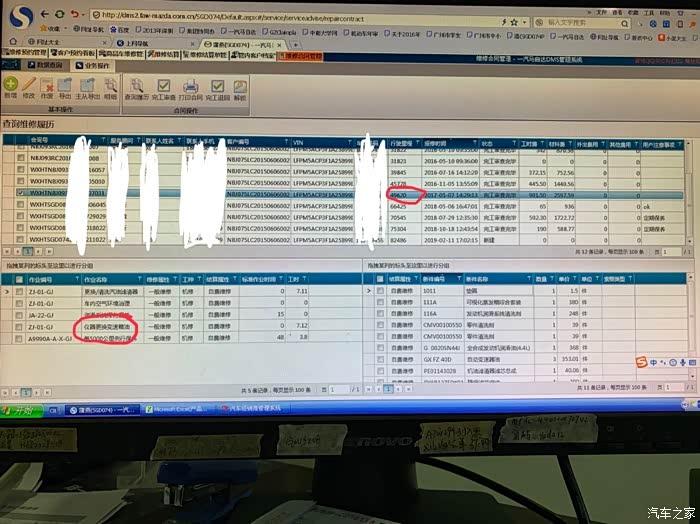Go to next page in repair history pager
The image size is (700, 524).
coord(39,251)
